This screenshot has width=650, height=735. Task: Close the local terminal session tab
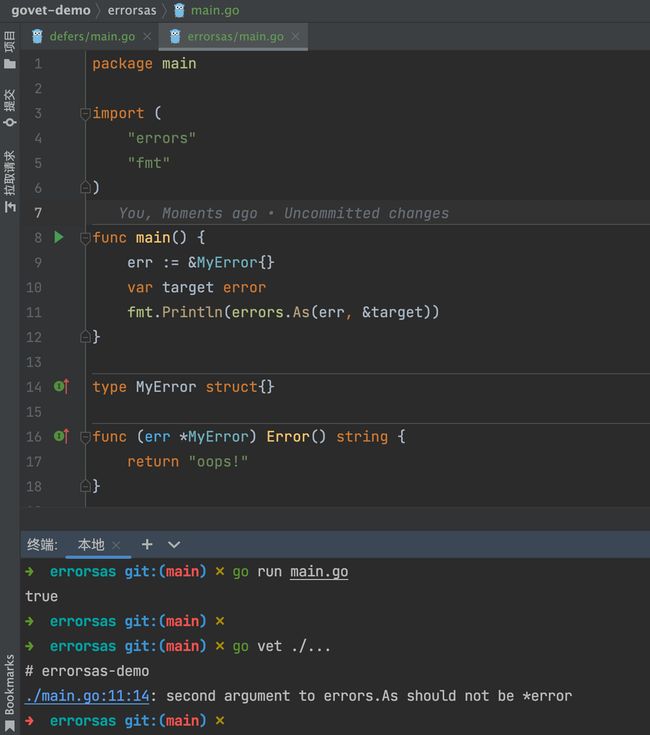point(116,545)
